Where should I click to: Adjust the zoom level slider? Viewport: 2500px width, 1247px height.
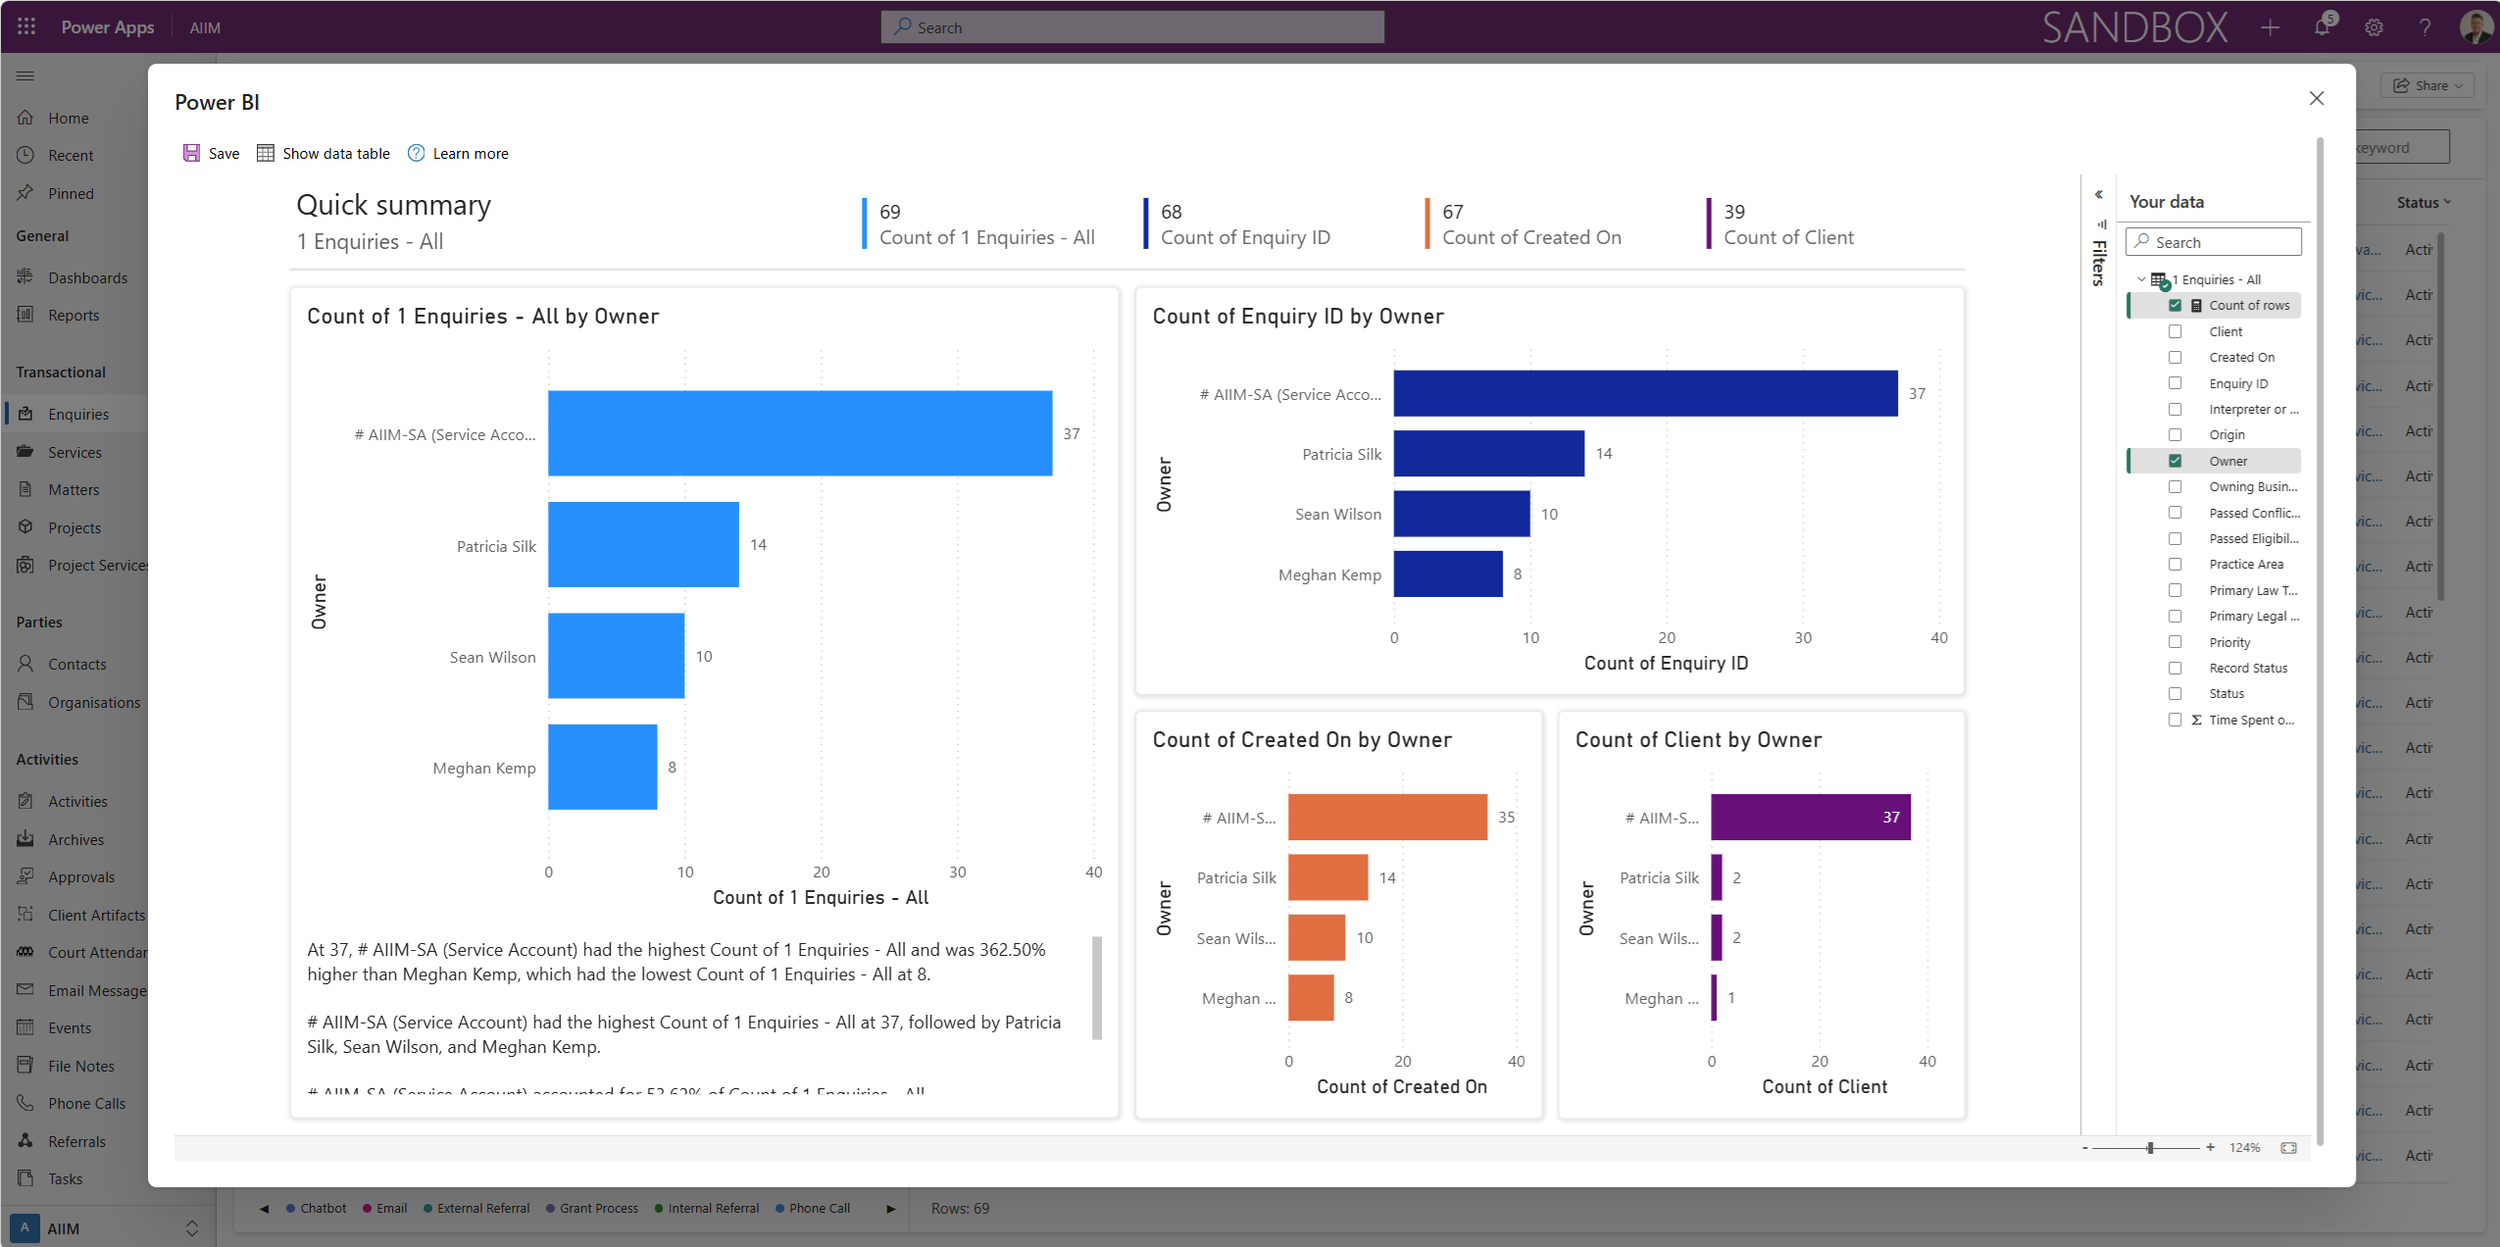click(2149, 1148)
